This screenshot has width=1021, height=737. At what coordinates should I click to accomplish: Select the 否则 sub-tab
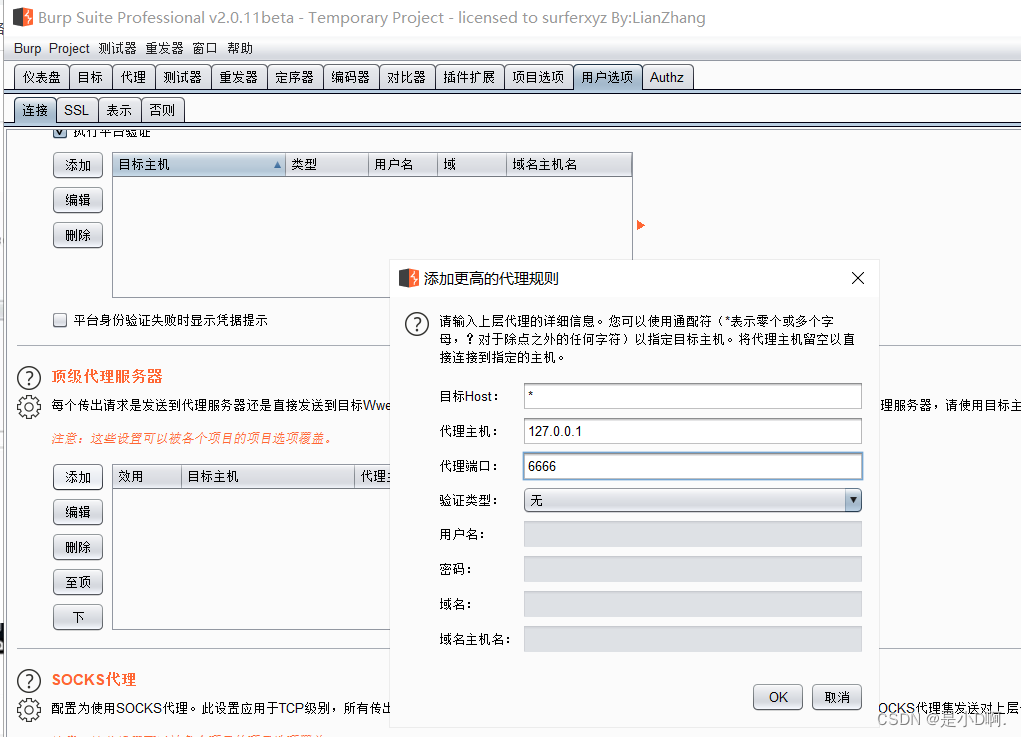tap(162, 110)
